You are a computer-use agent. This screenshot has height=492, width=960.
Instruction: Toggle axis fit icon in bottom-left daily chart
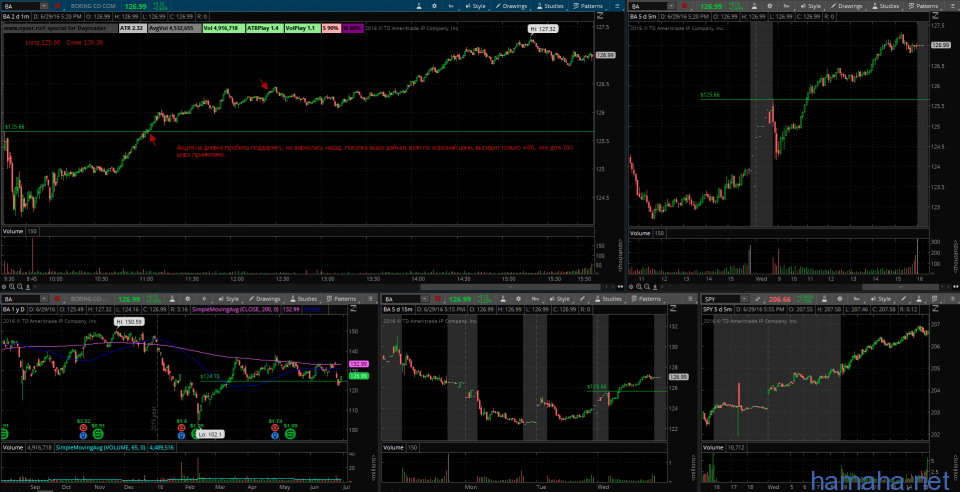353,308
